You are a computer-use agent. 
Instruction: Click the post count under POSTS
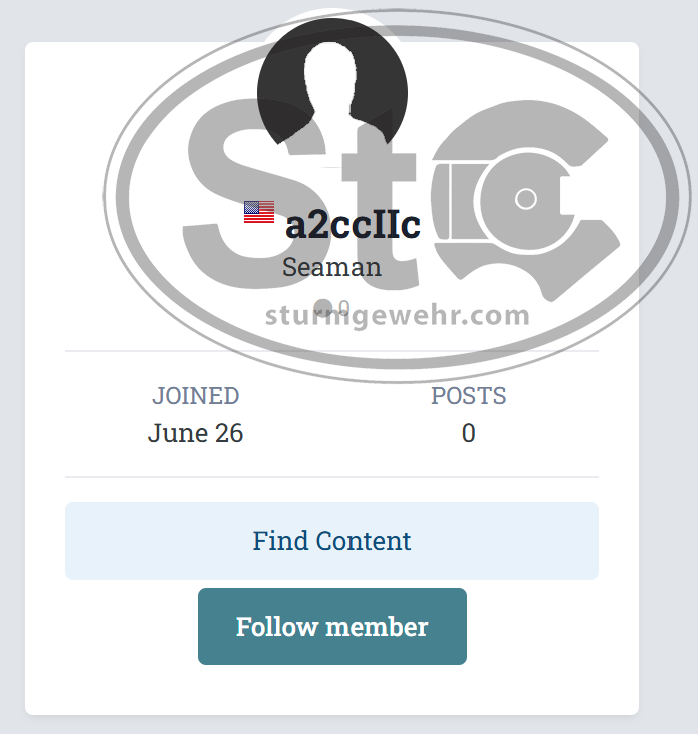tap(468, 433)
